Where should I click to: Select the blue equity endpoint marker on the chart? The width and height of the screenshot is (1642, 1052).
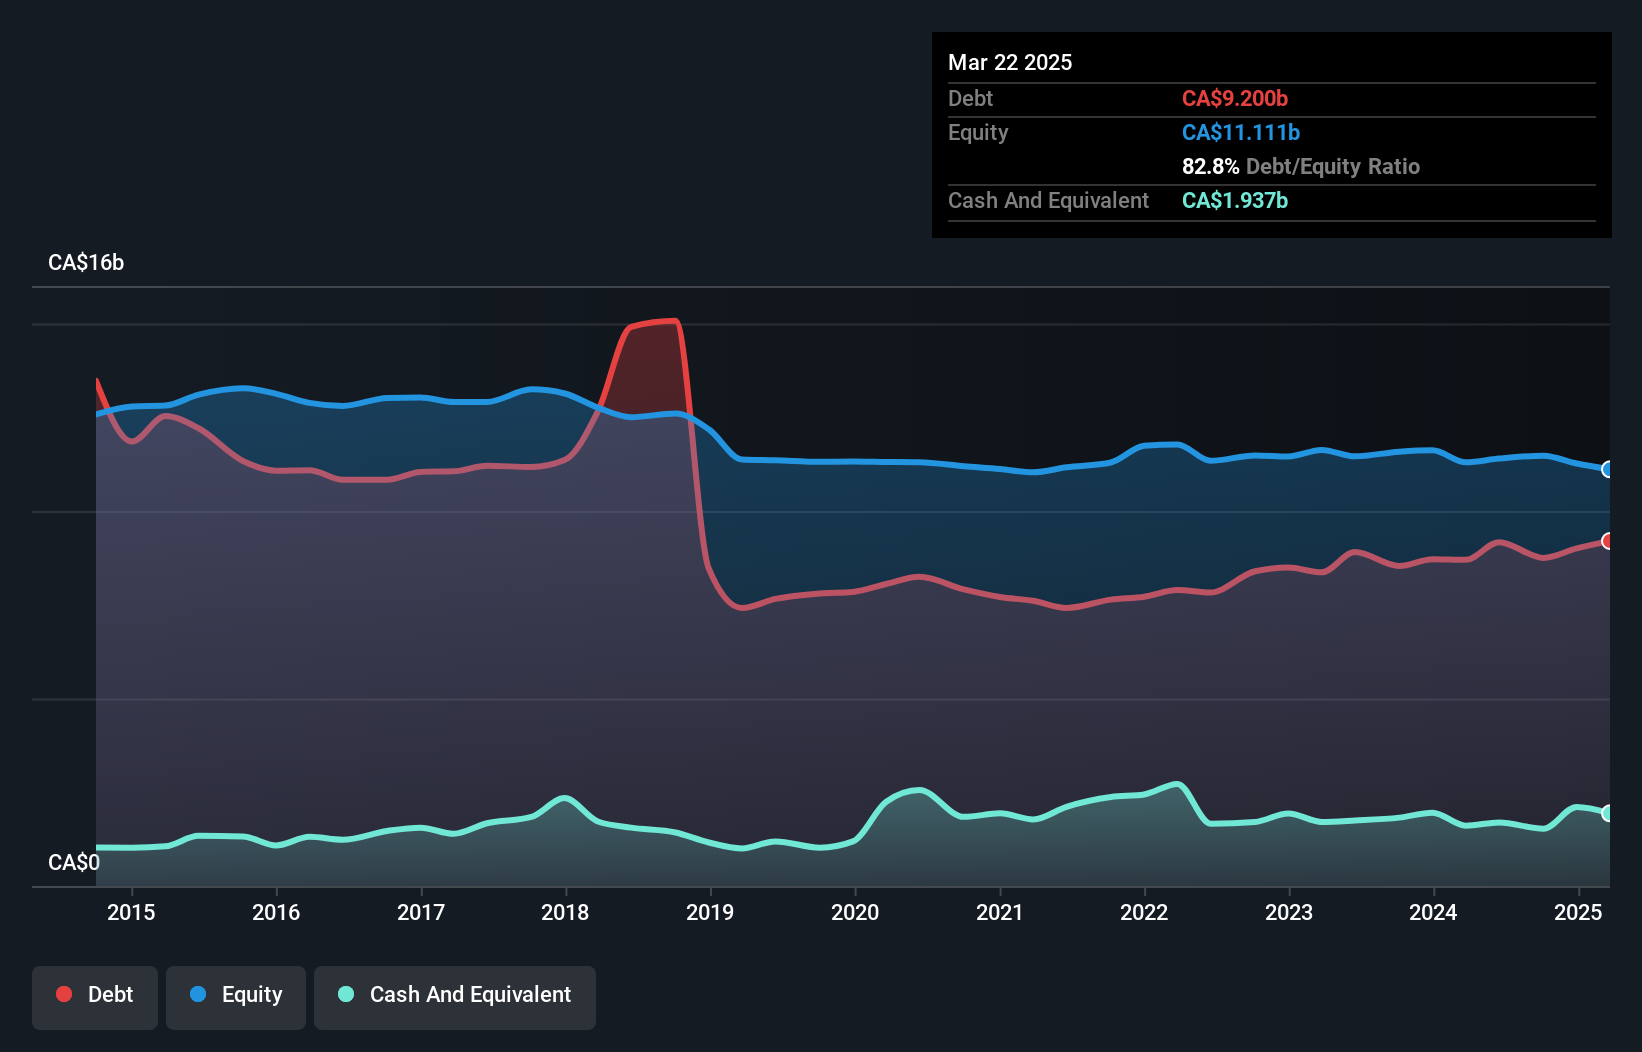coord(1608,469)
